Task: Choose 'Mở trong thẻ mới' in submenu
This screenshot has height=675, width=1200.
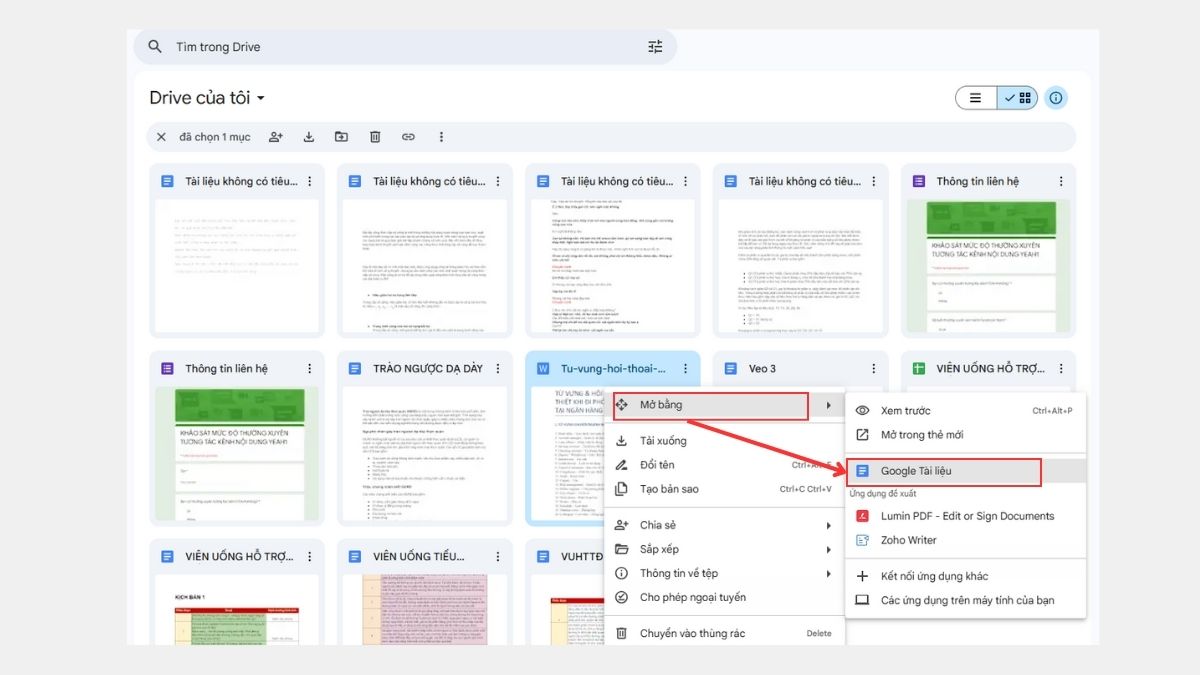Action: tap(965, 435)
